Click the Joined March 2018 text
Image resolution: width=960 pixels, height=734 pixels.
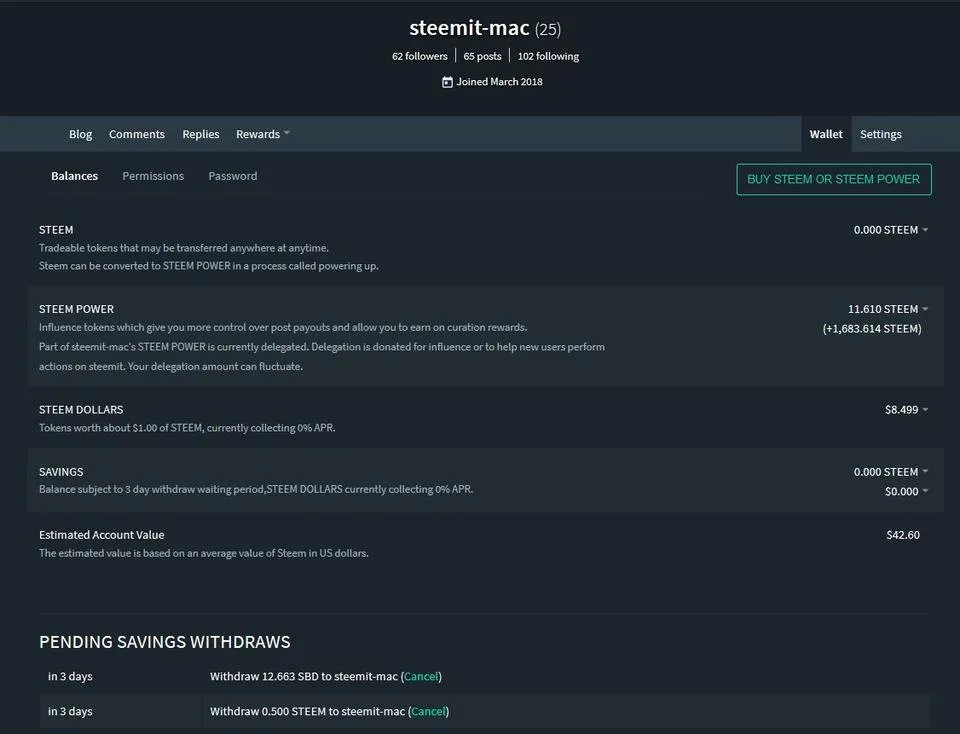(500, 82)
